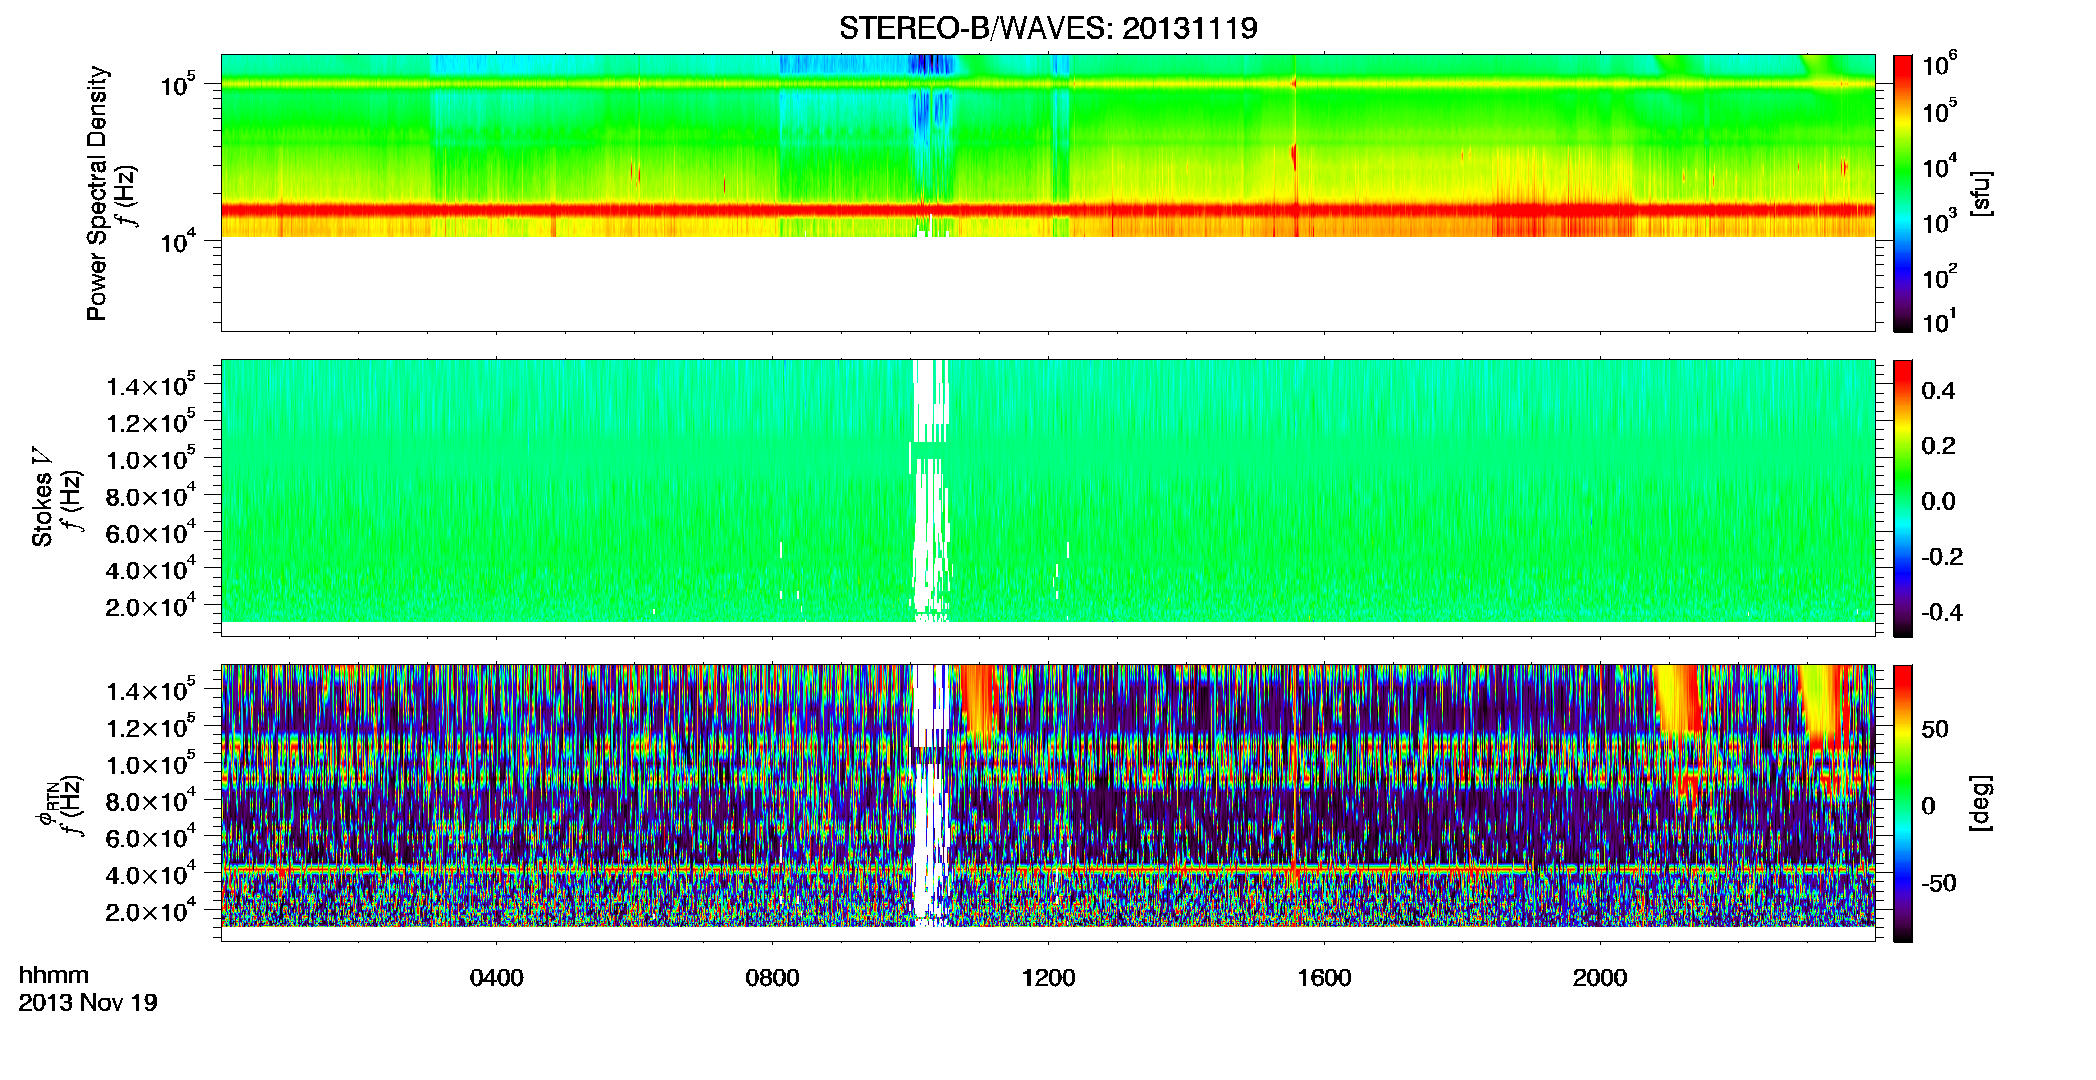The width and height of the screenshot is (2096, 1080).
Task: Click the 10^4 tick on Power Spectral Density axis
Action: (x=178, y=242)
